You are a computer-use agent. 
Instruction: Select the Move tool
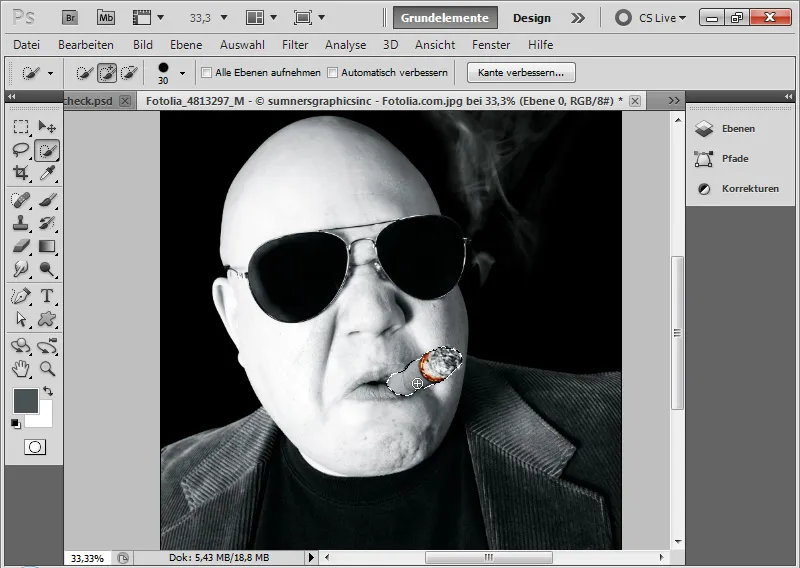click(x=47, y=126)
